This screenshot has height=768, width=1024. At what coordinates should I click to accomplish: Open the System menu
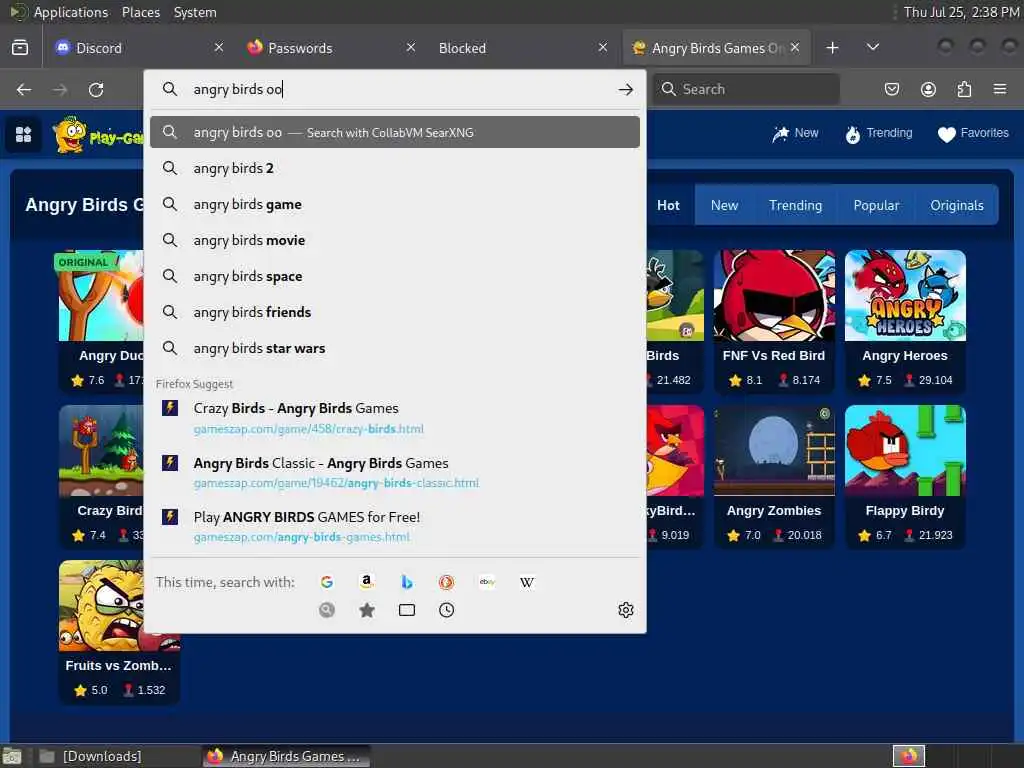195,12
